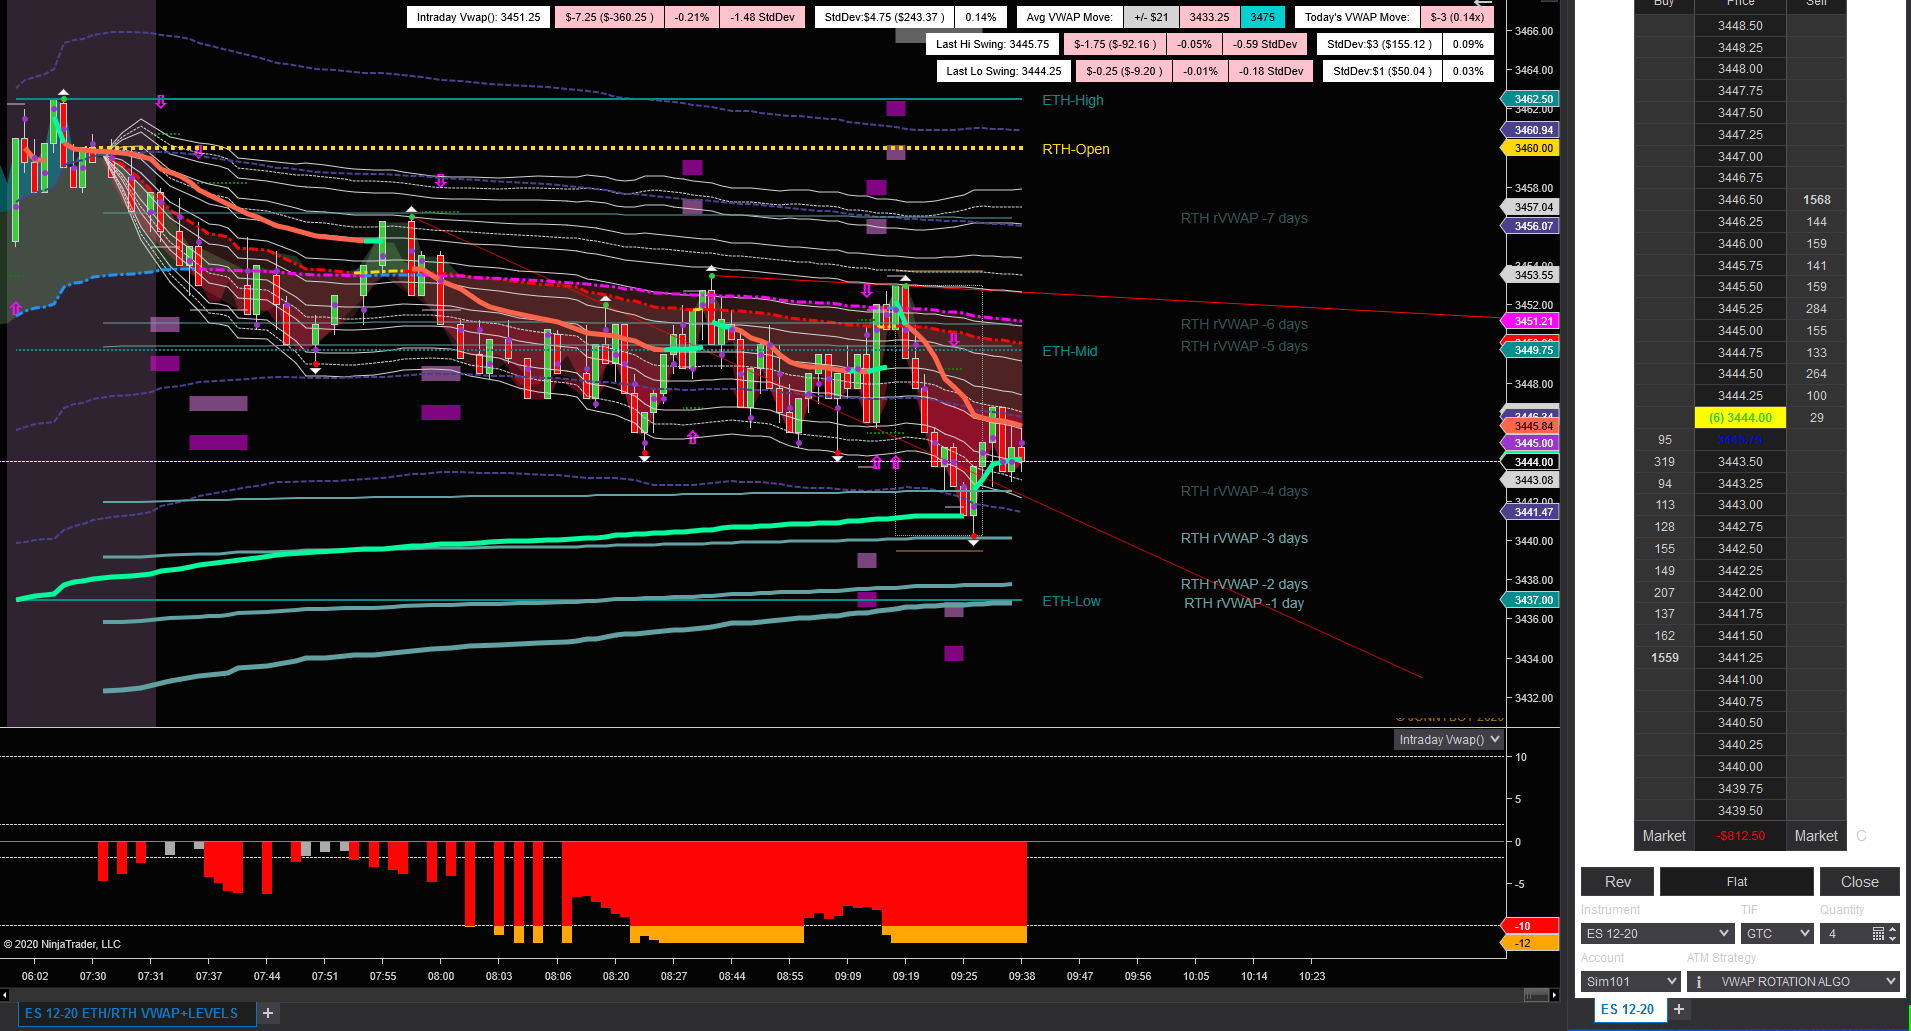This screenshot has height=1031, width=1911.
Task: Click the sell cell 1568 at 3446.50
Action: [x=1816, y=200]
